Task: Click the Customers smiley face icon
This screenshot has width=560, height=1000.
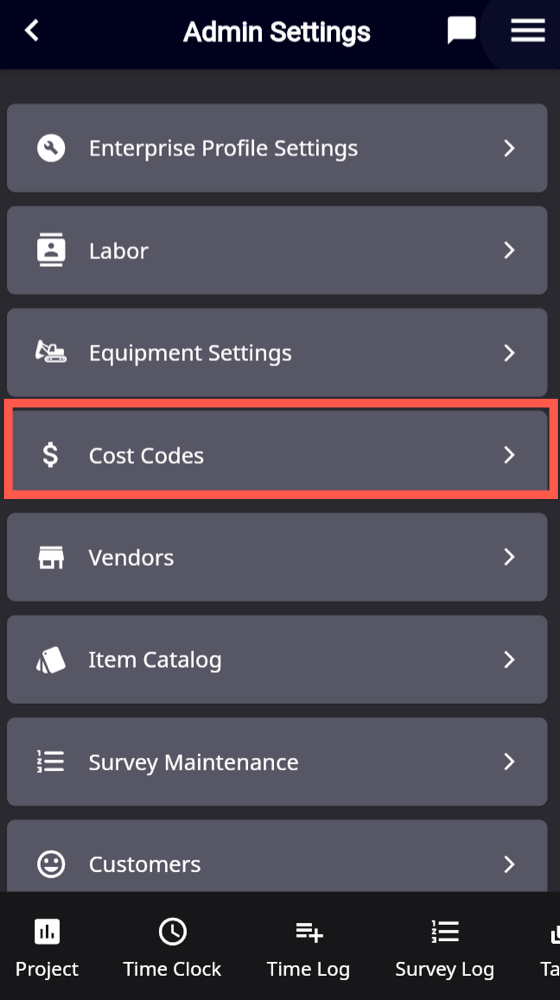Action: click(51, 864)
